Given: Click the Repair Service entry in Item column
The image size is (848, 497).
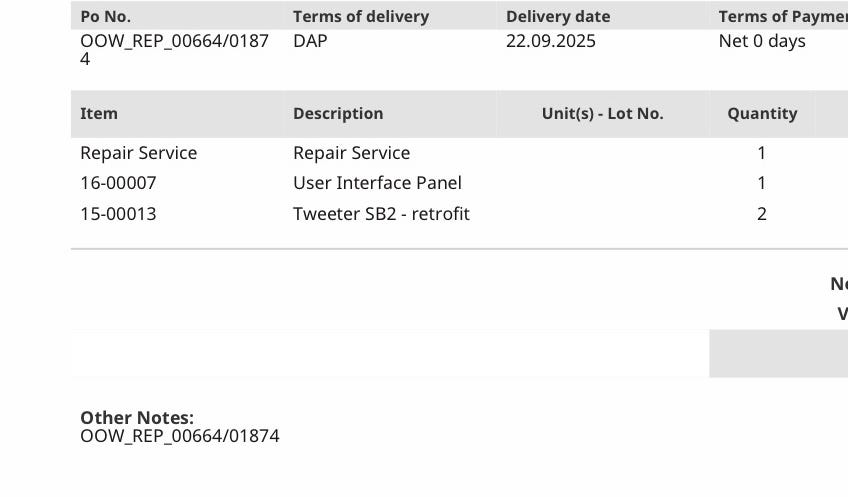Looking at the screenshot, I should pos(139,153).
